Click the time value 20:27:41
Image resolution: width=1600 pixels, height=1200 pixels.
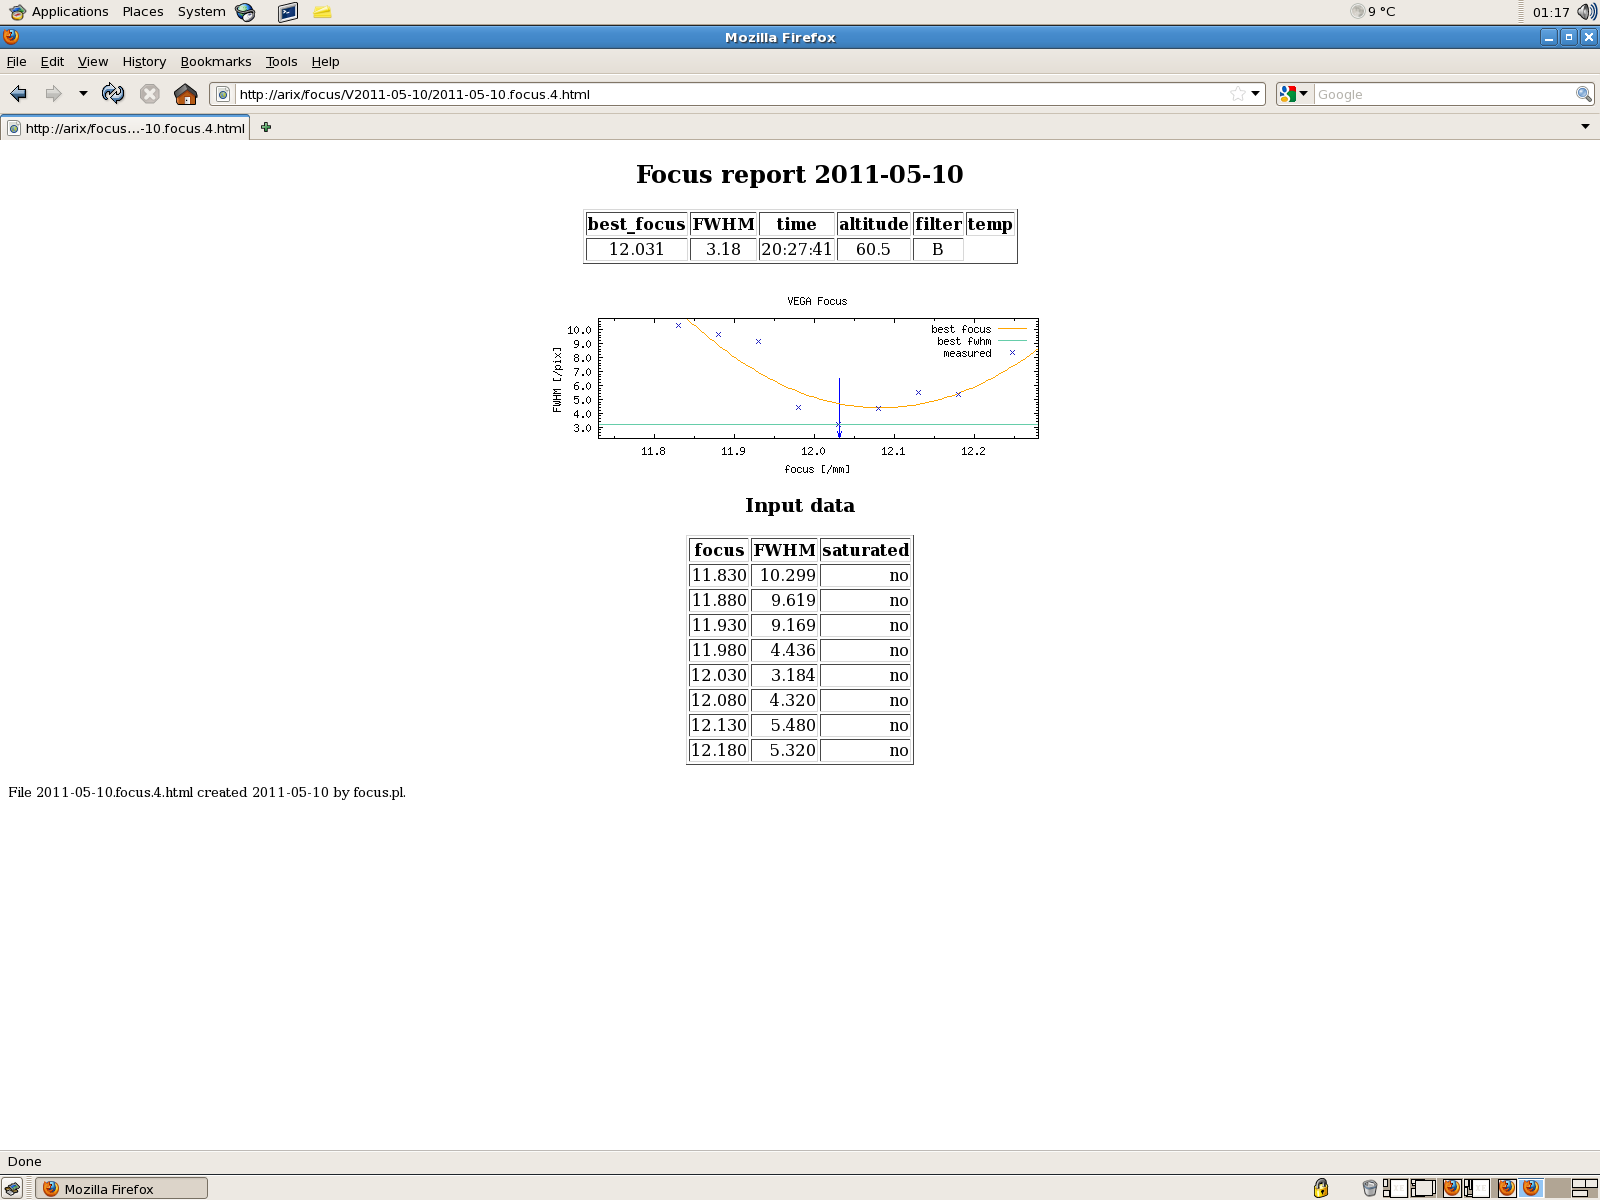(796, 249)
